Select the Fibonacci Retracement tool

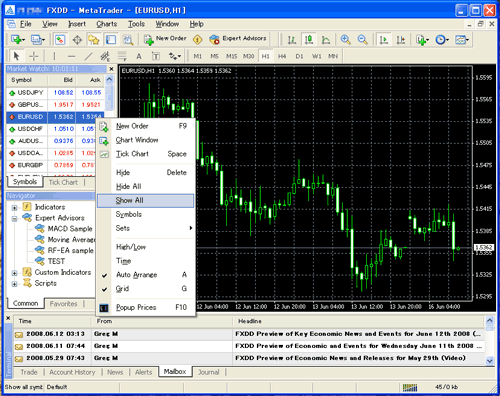[122, 56]
